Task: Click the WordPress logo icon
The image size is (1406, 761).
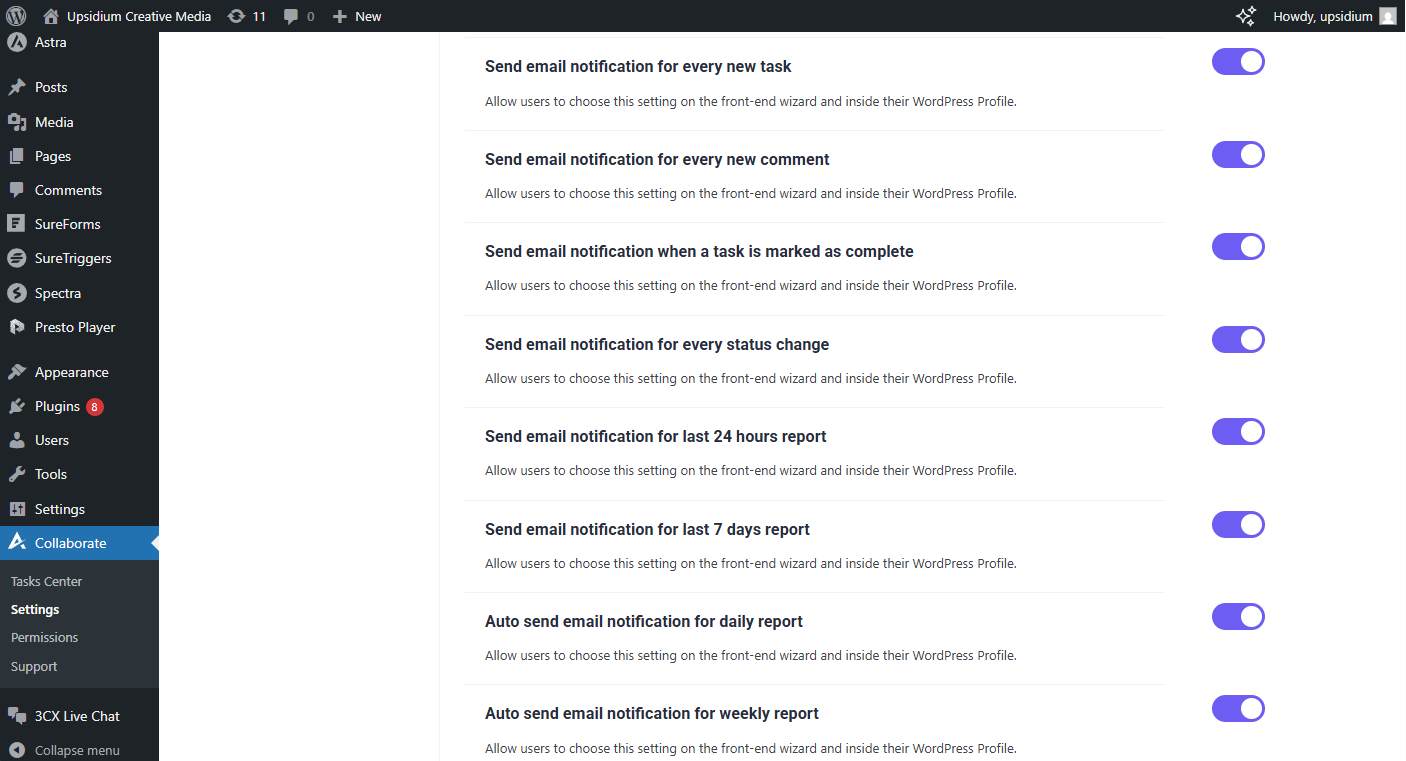Action: (x=16, y=16)
